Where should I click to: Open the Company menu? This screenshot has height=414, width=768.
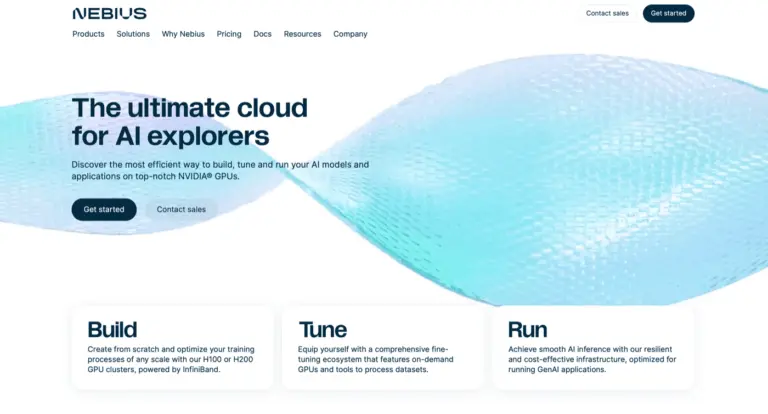(350, 34)
